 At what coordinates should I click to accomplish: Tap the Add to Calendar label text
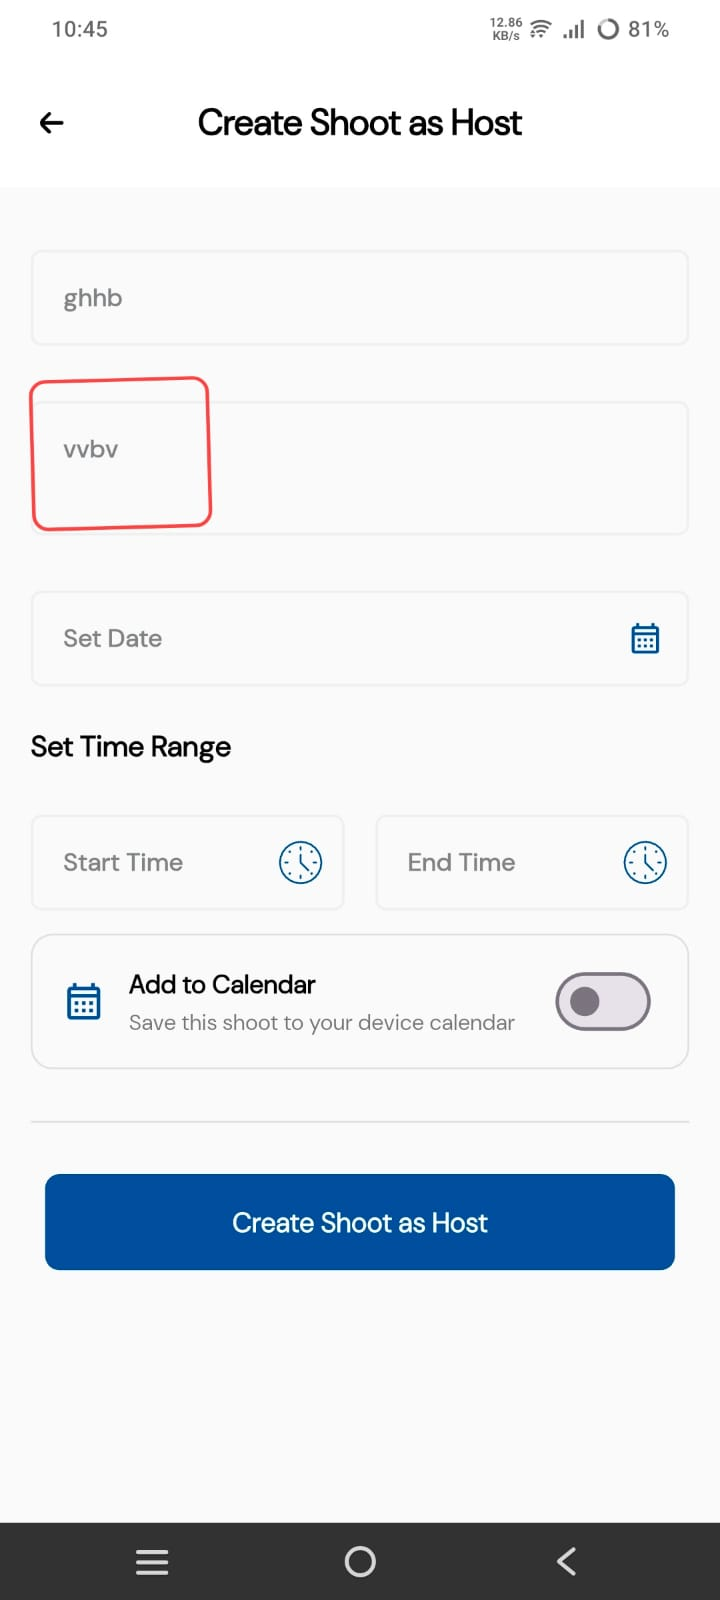pyautogui.click(x=222, y=985)
